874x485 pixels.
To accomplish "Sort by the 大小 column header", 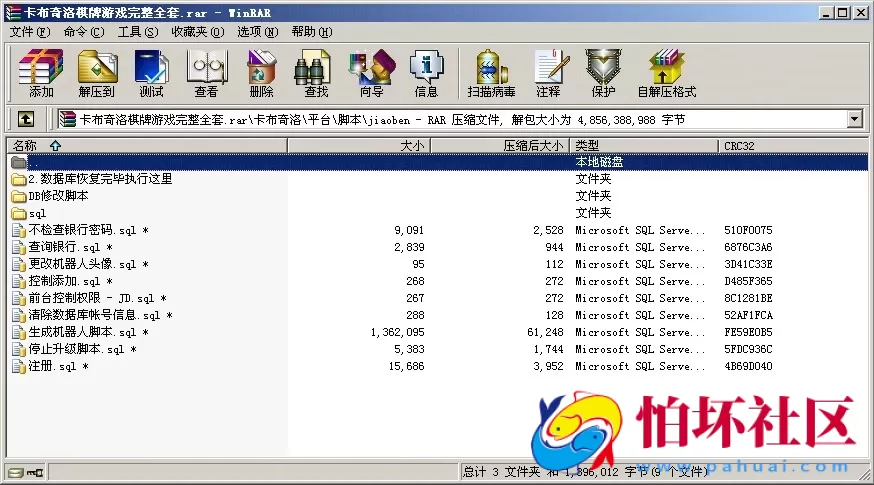I will [x=359, y=146].
